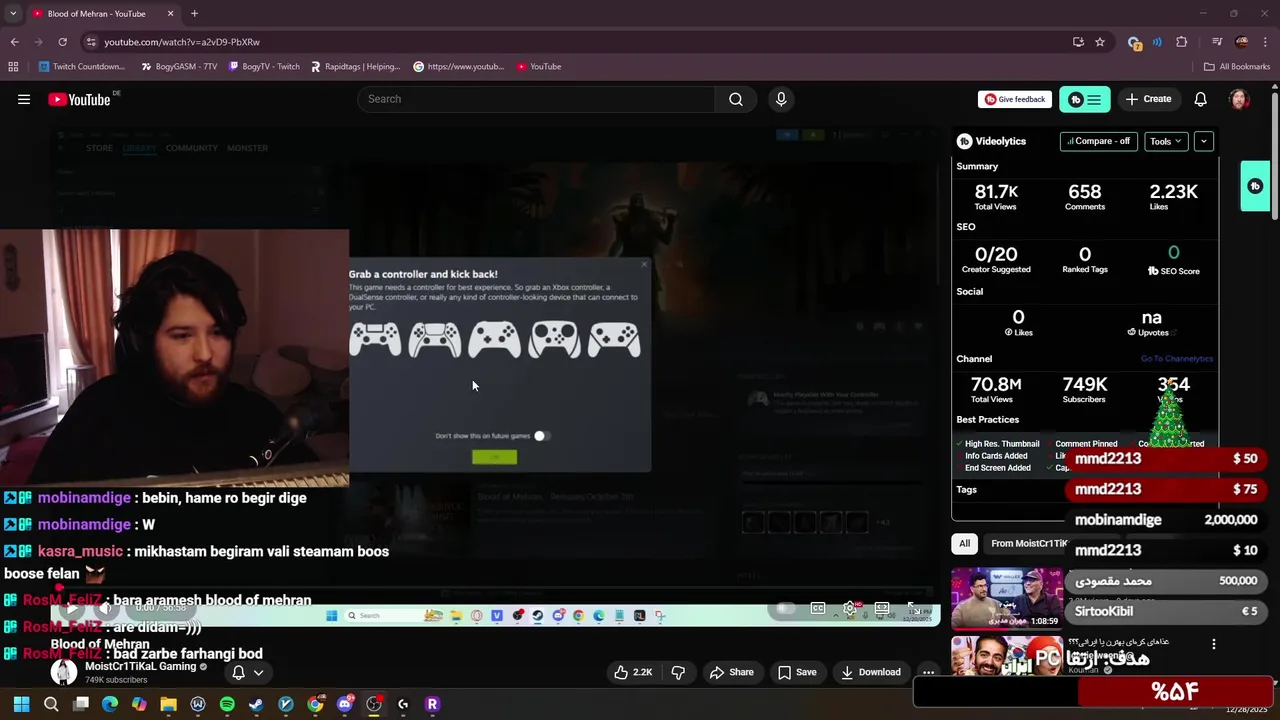Click the YouTube logo to go home

pos(79,99)
